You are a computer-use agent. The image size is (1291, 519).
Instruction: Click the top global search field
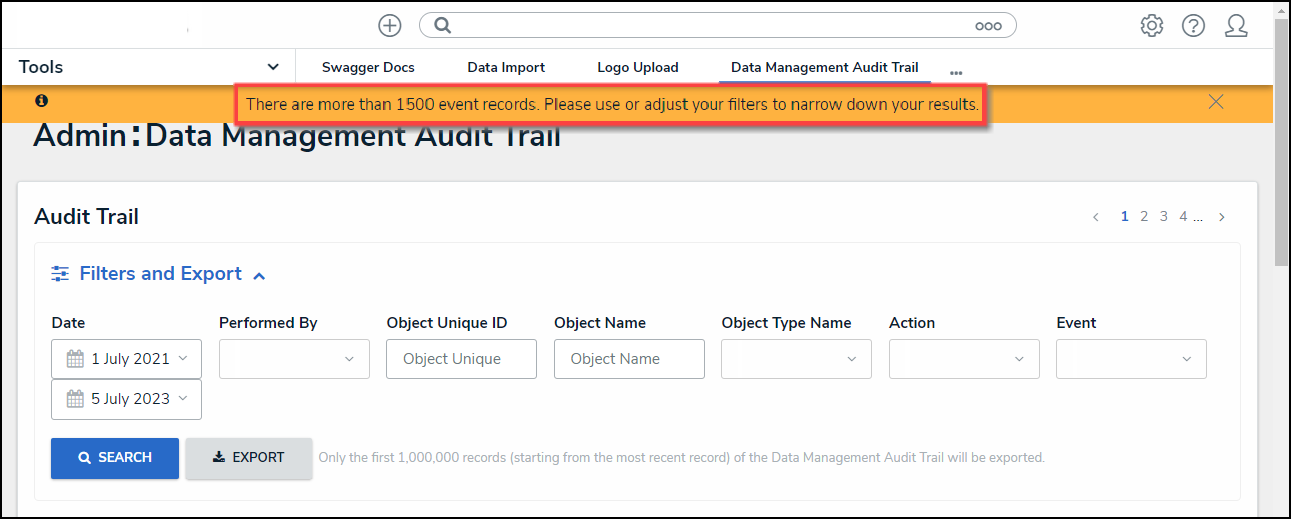click(717, 26)
